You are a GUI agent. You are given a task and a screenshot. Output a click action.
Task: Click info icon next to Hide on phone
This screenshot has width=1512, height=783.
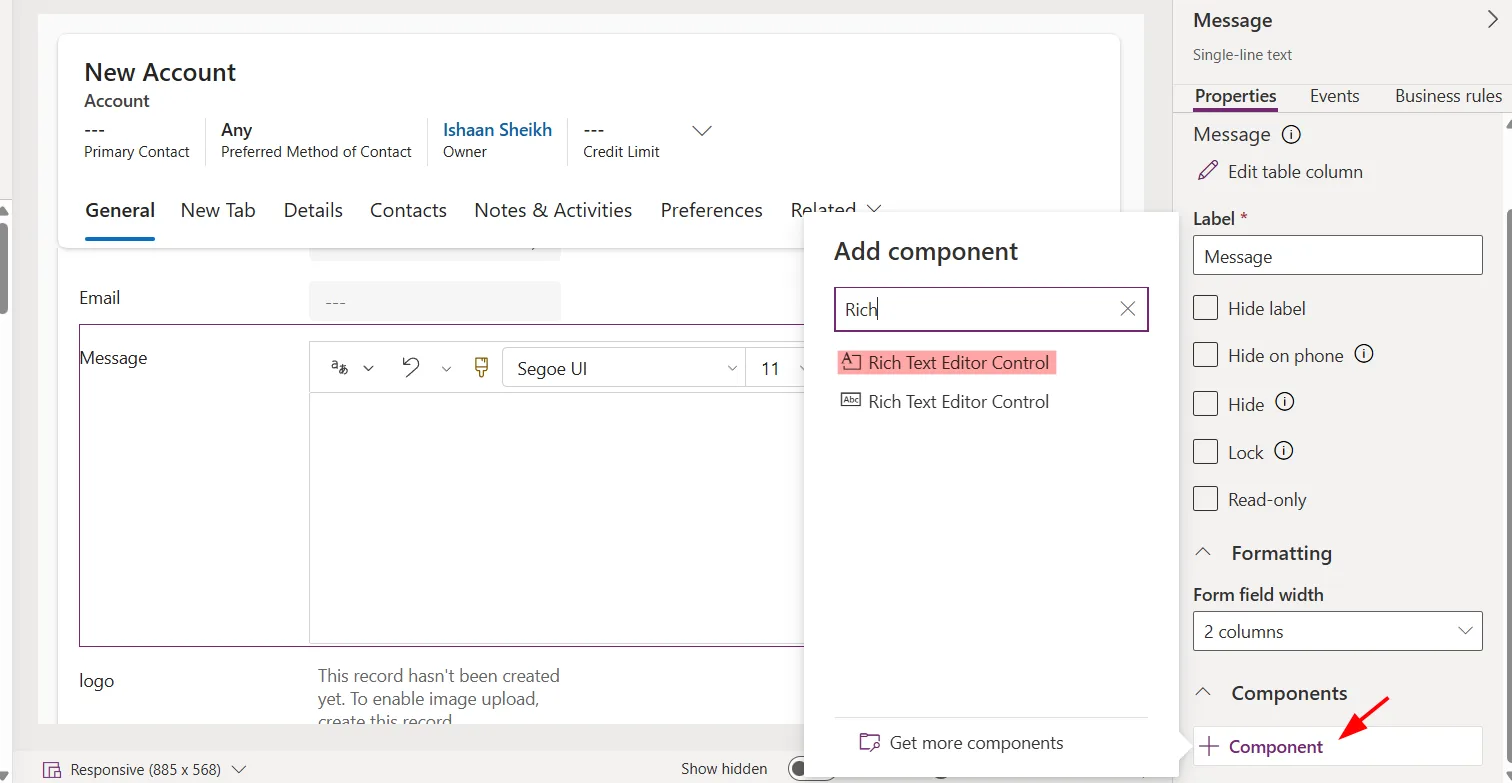1363,354
